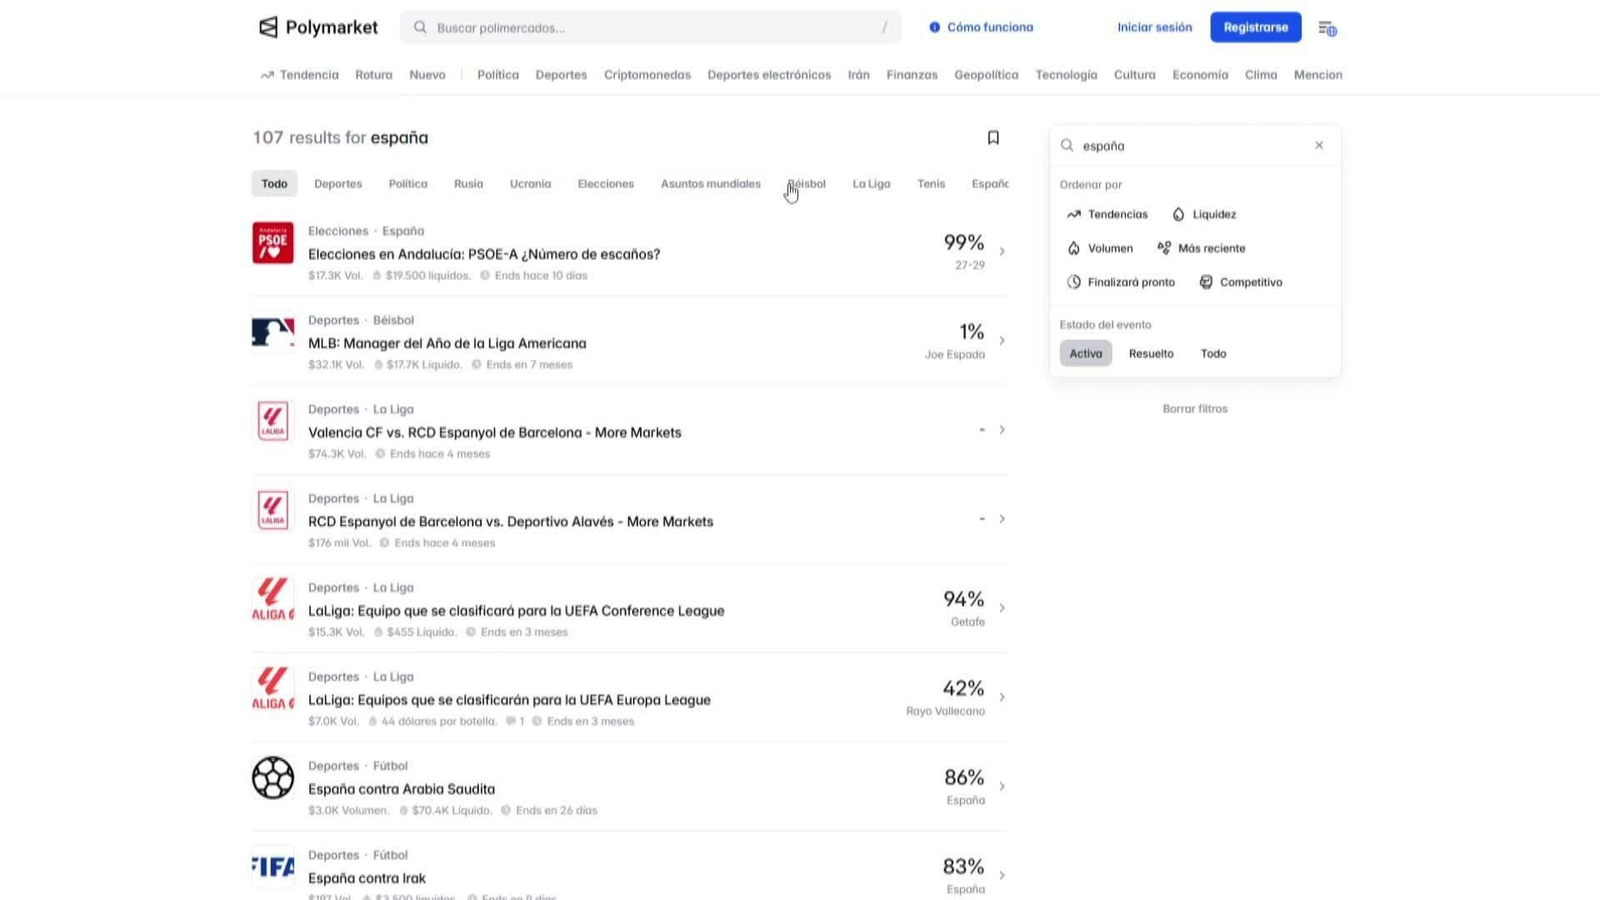
Task: Open LaLiga UEFA Europa League market title
Action: [509, 700]
